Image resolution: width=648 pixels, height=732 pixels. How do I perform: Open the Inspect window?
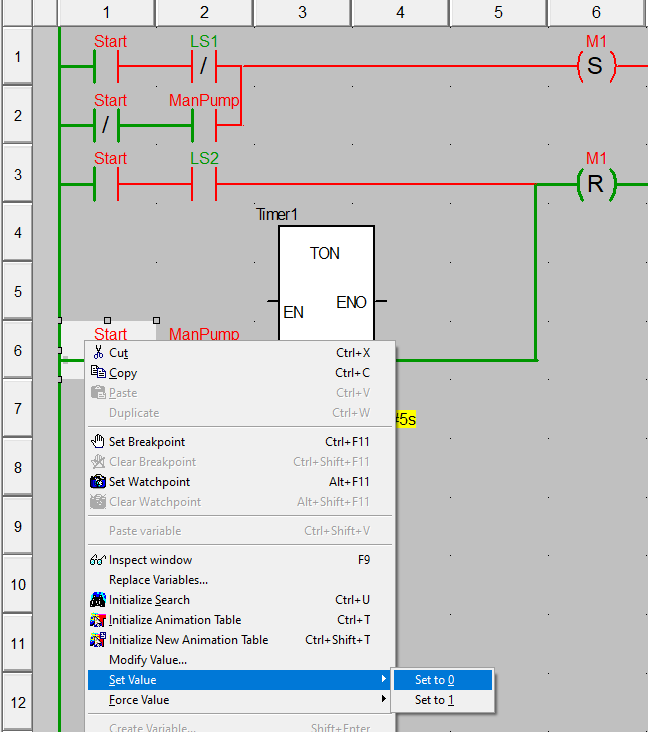(x=150, y=560)
